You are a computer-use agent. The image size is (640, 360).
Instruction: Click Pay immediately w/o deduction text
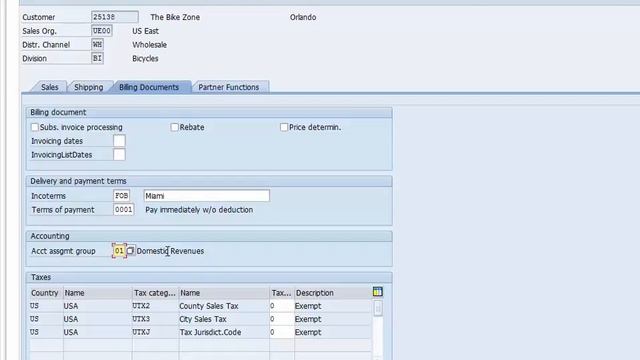(x=199, y=210)
